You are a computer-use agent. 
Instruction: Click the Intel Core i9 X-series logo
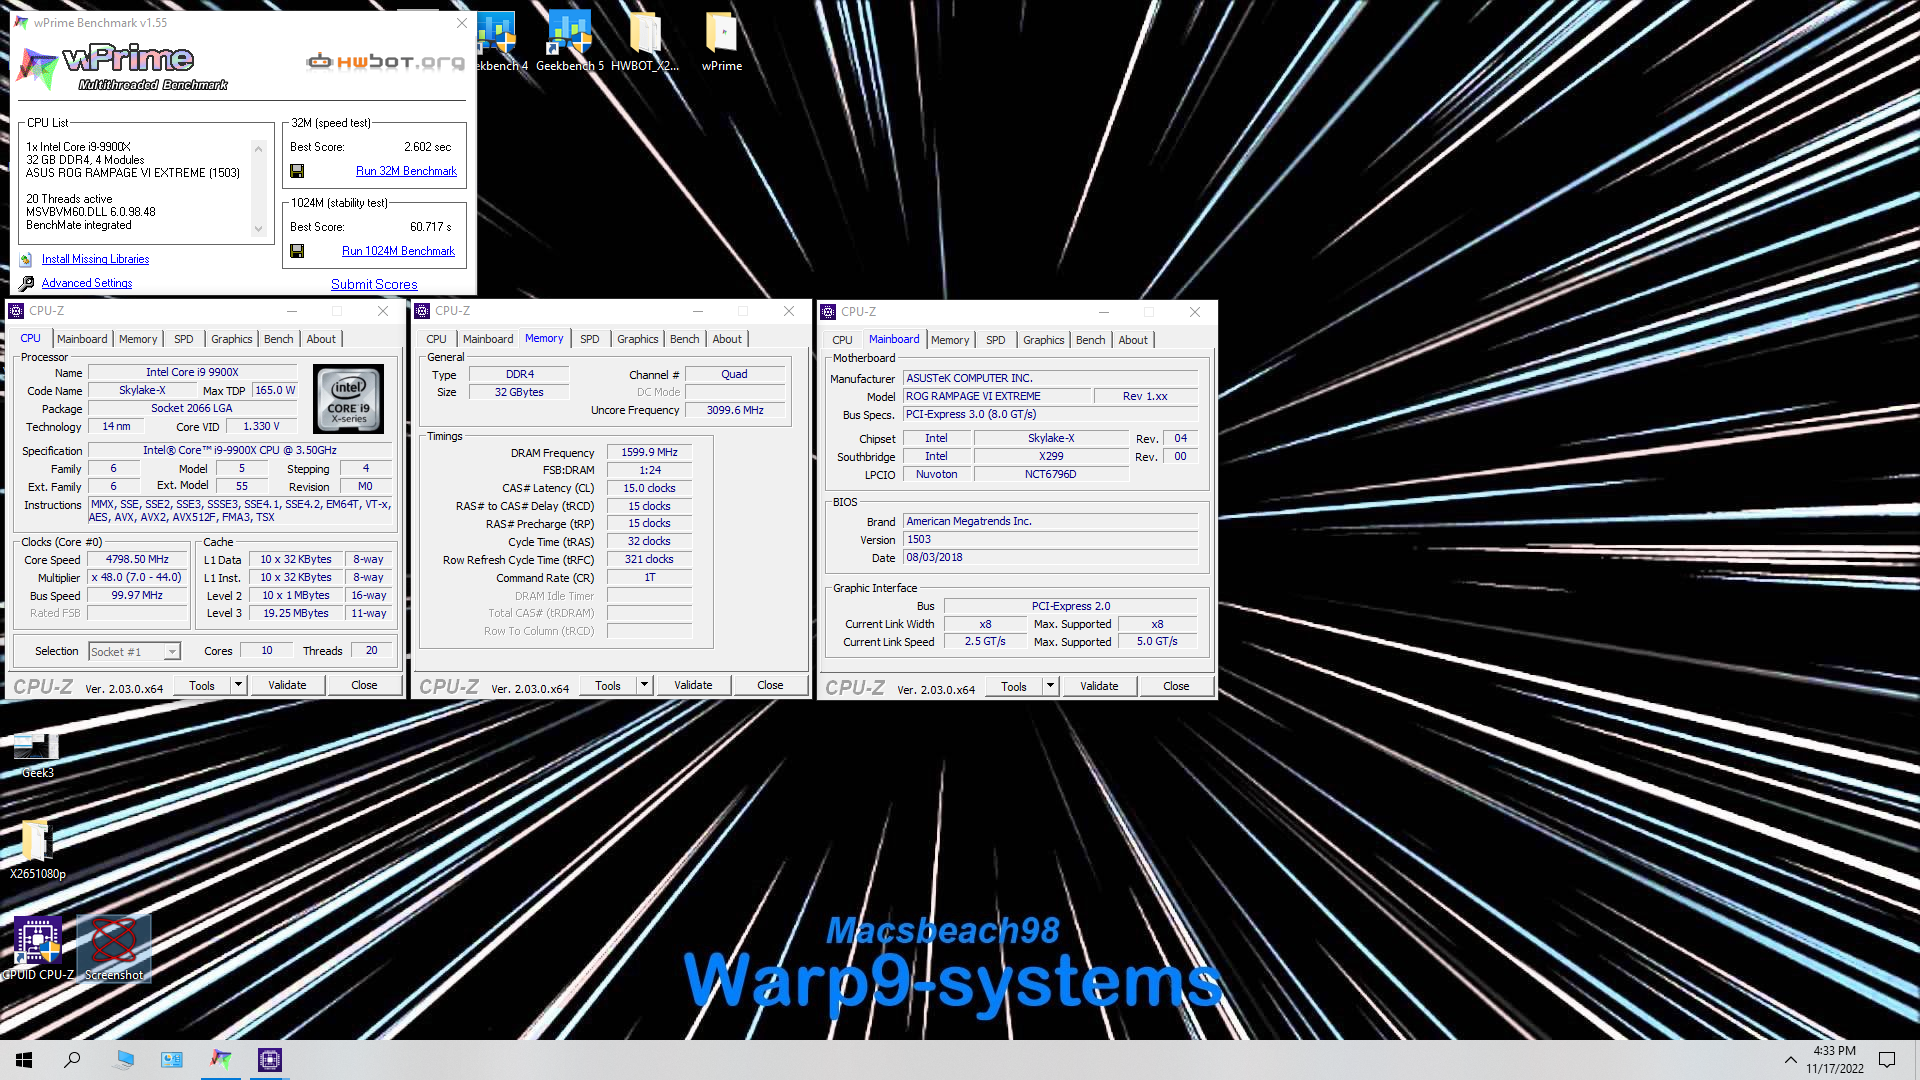(348, 398)
